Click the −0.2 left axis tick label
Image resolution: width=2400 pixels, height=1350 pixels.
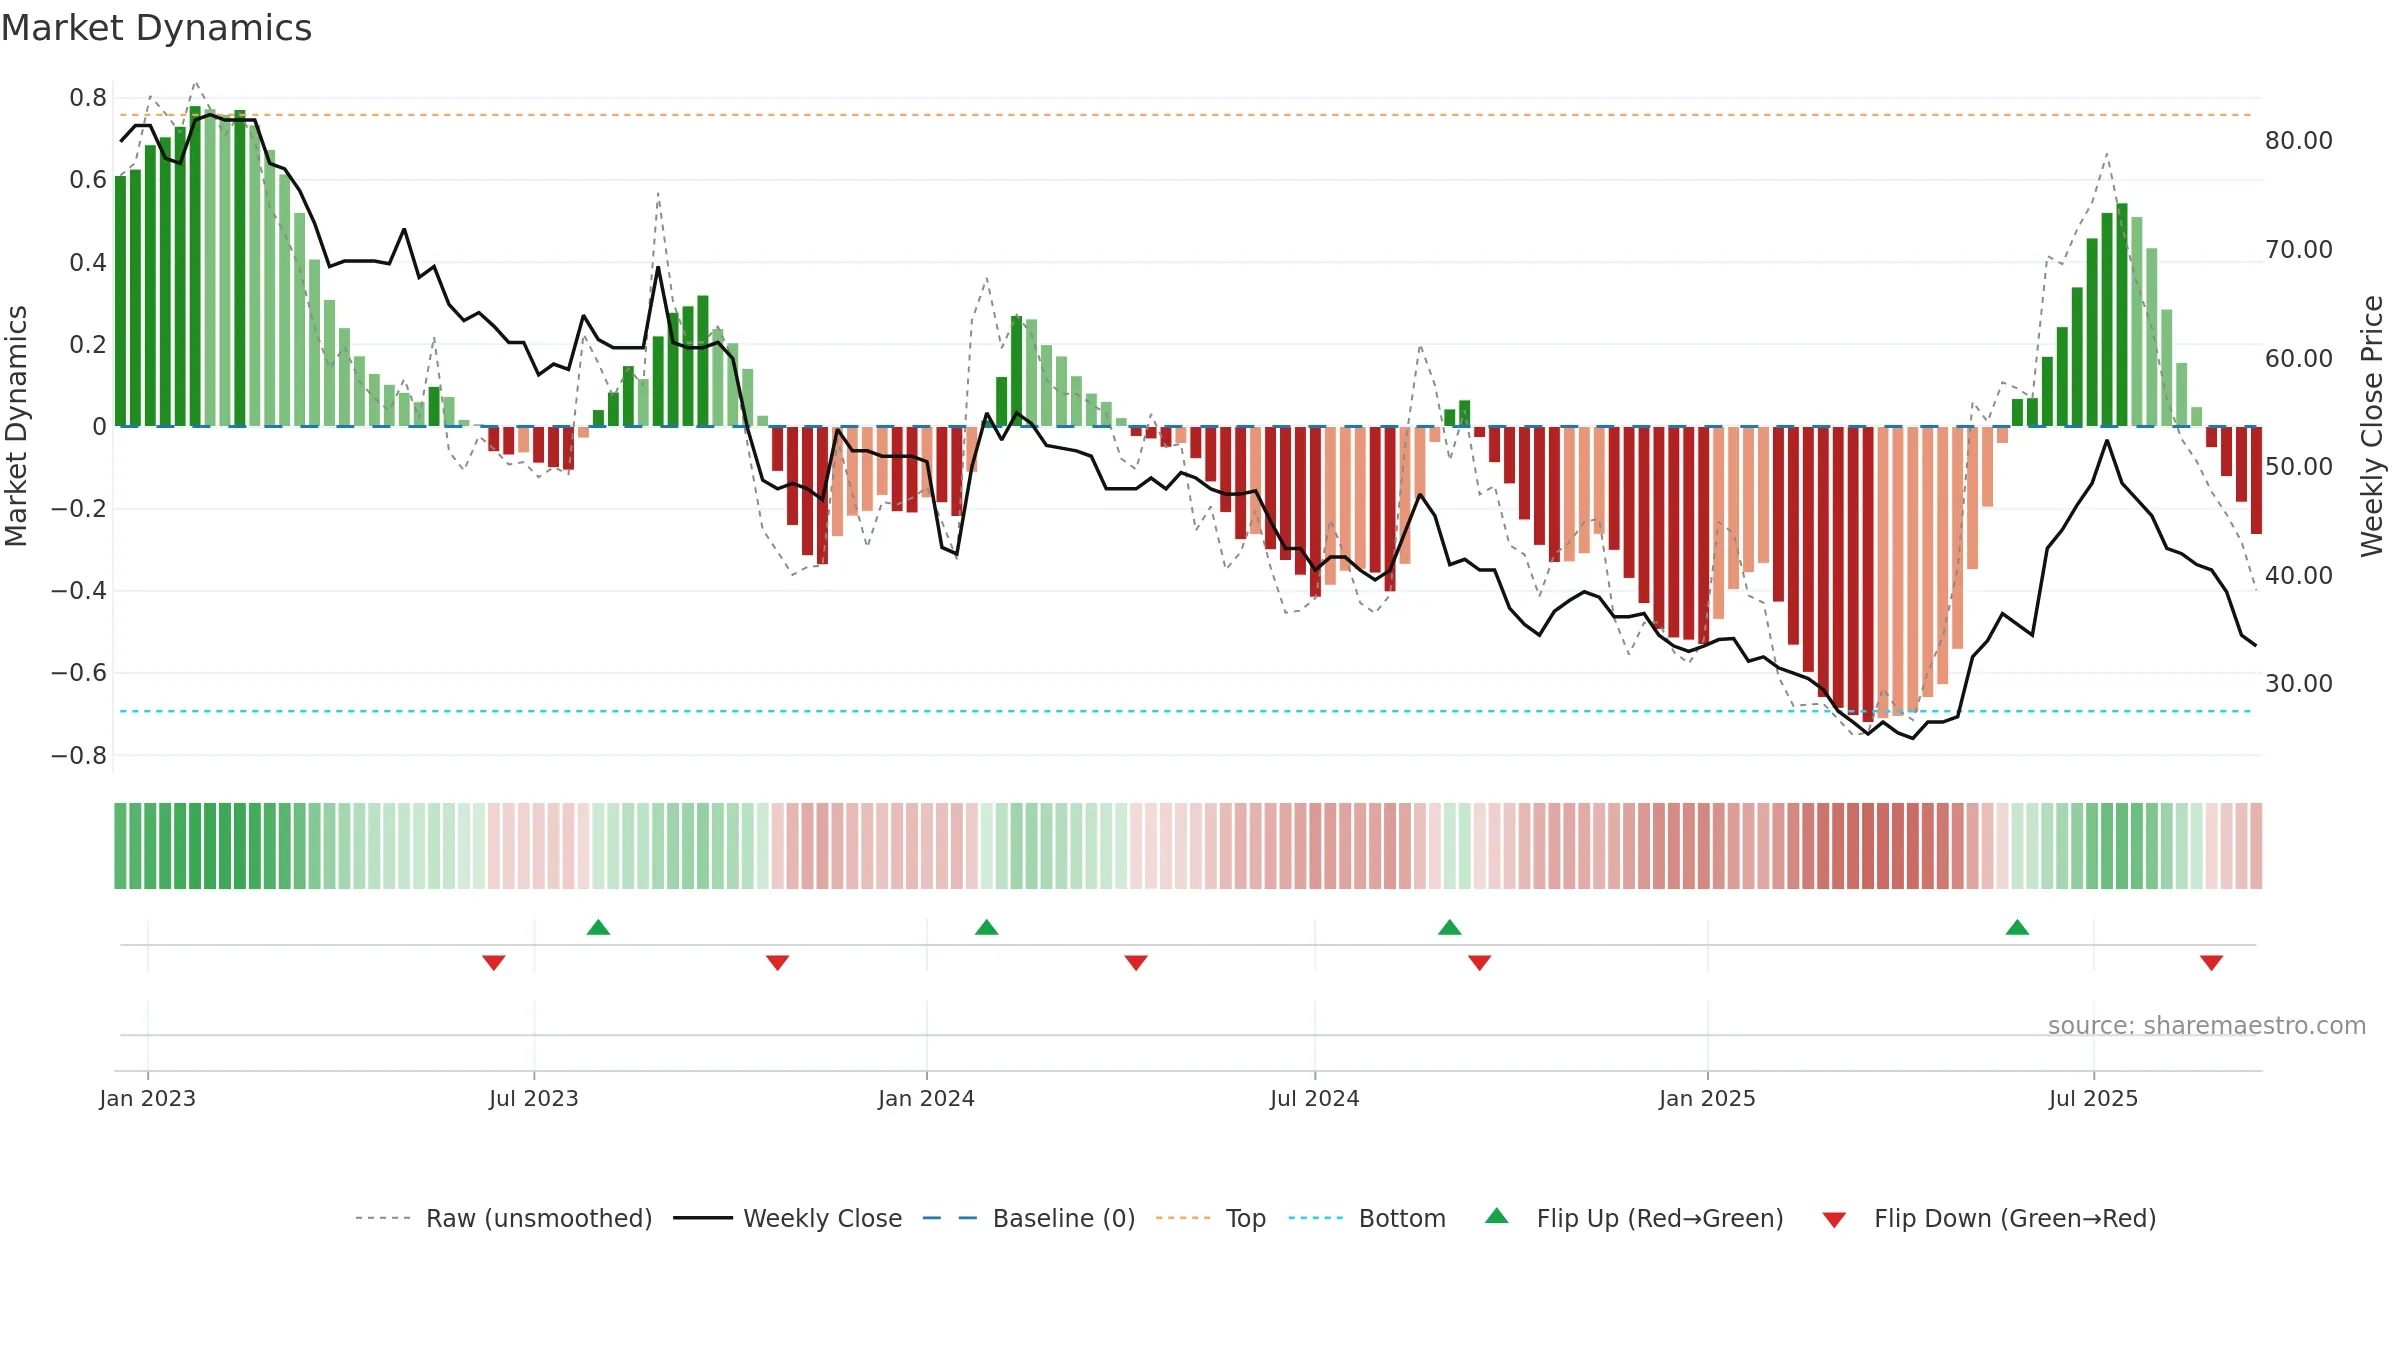pyautogui.click(x=79, y=509)
